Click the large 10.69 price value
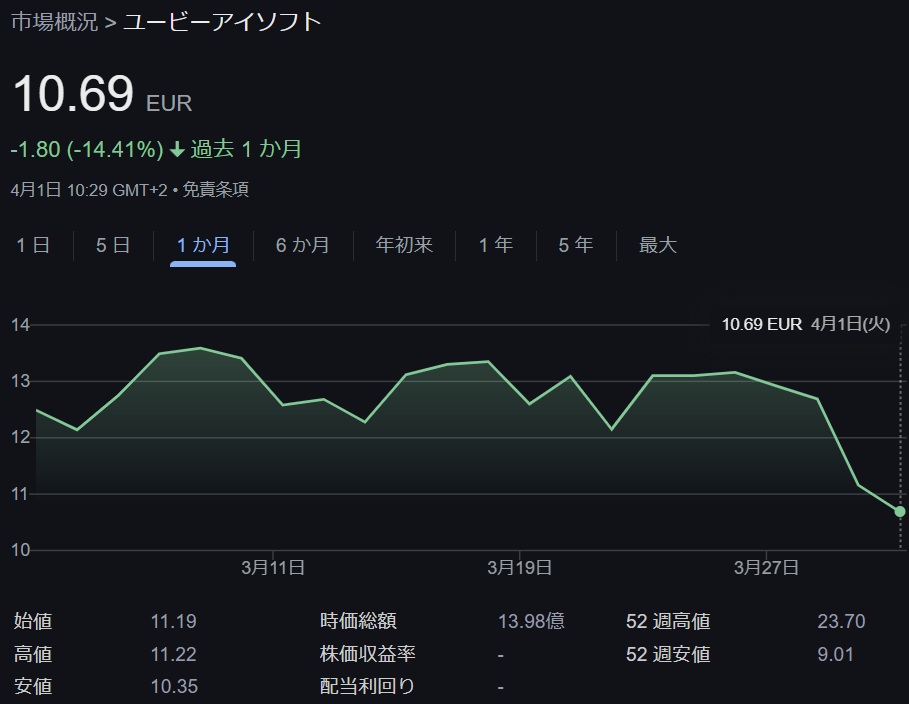Viewport: 909px width, 704px height. click(x=73, y=94)
